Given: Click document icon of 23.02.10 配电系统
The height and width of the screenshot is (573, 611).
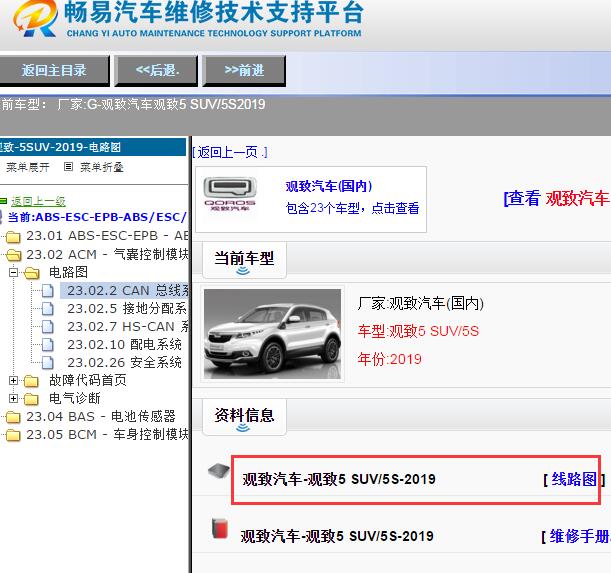Looking at the screenshot, I should (48, 344).
